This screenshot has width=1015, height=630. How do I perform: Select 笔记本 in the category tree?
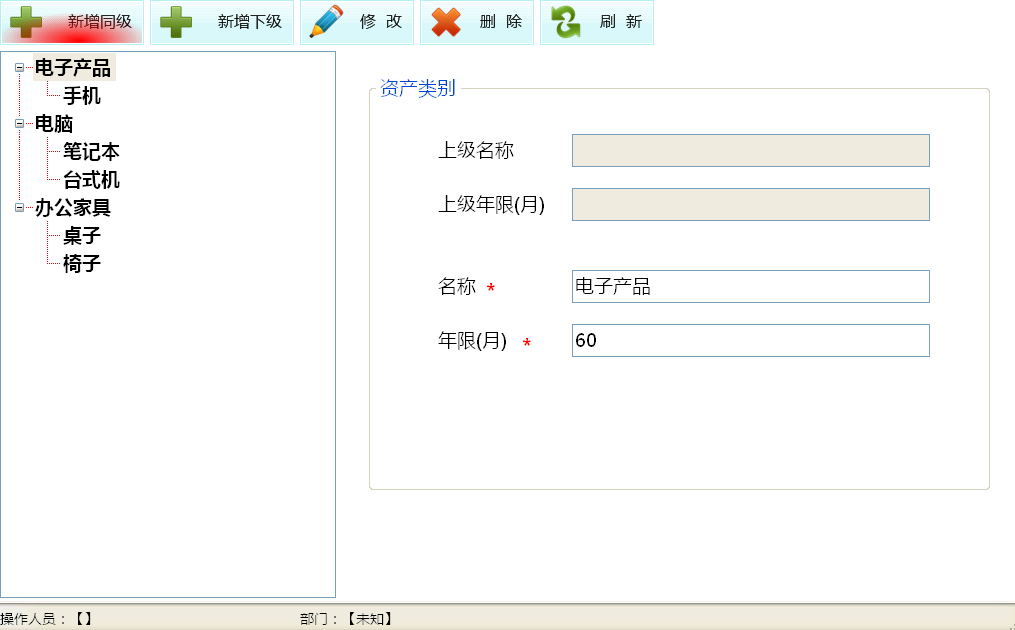(x=91, y=152)
